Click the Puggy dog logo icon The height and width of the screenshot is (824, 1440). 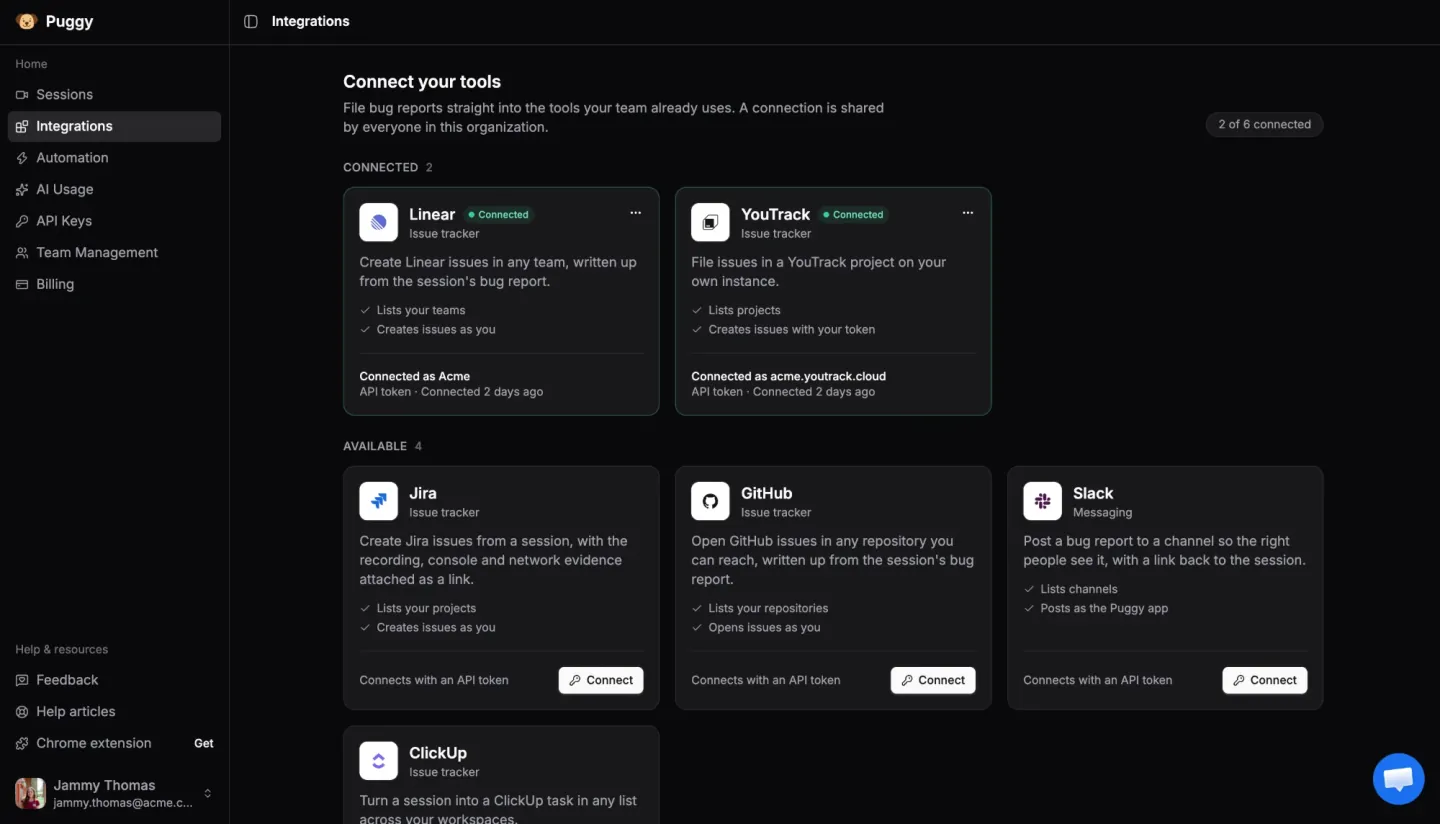[x=26, y=21]
